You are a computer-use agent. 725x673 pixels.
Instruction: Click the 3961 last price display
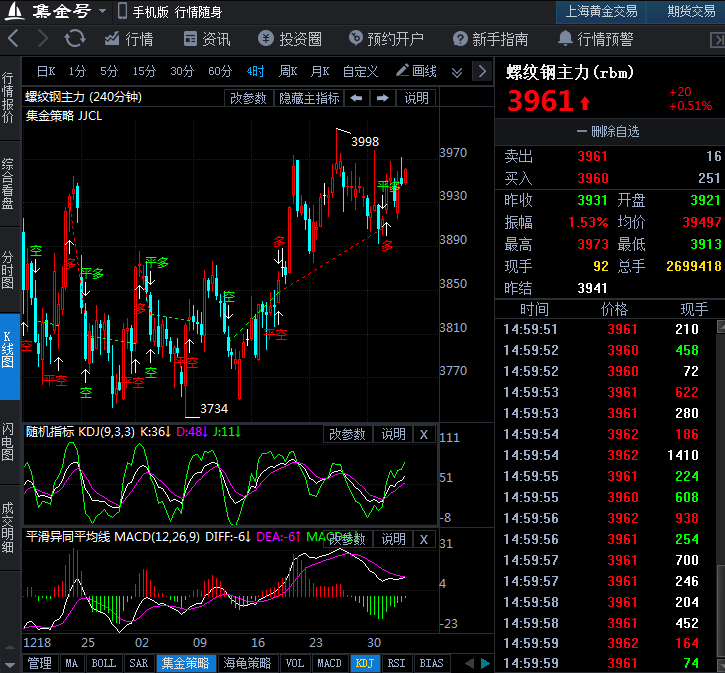pos(541,100)
